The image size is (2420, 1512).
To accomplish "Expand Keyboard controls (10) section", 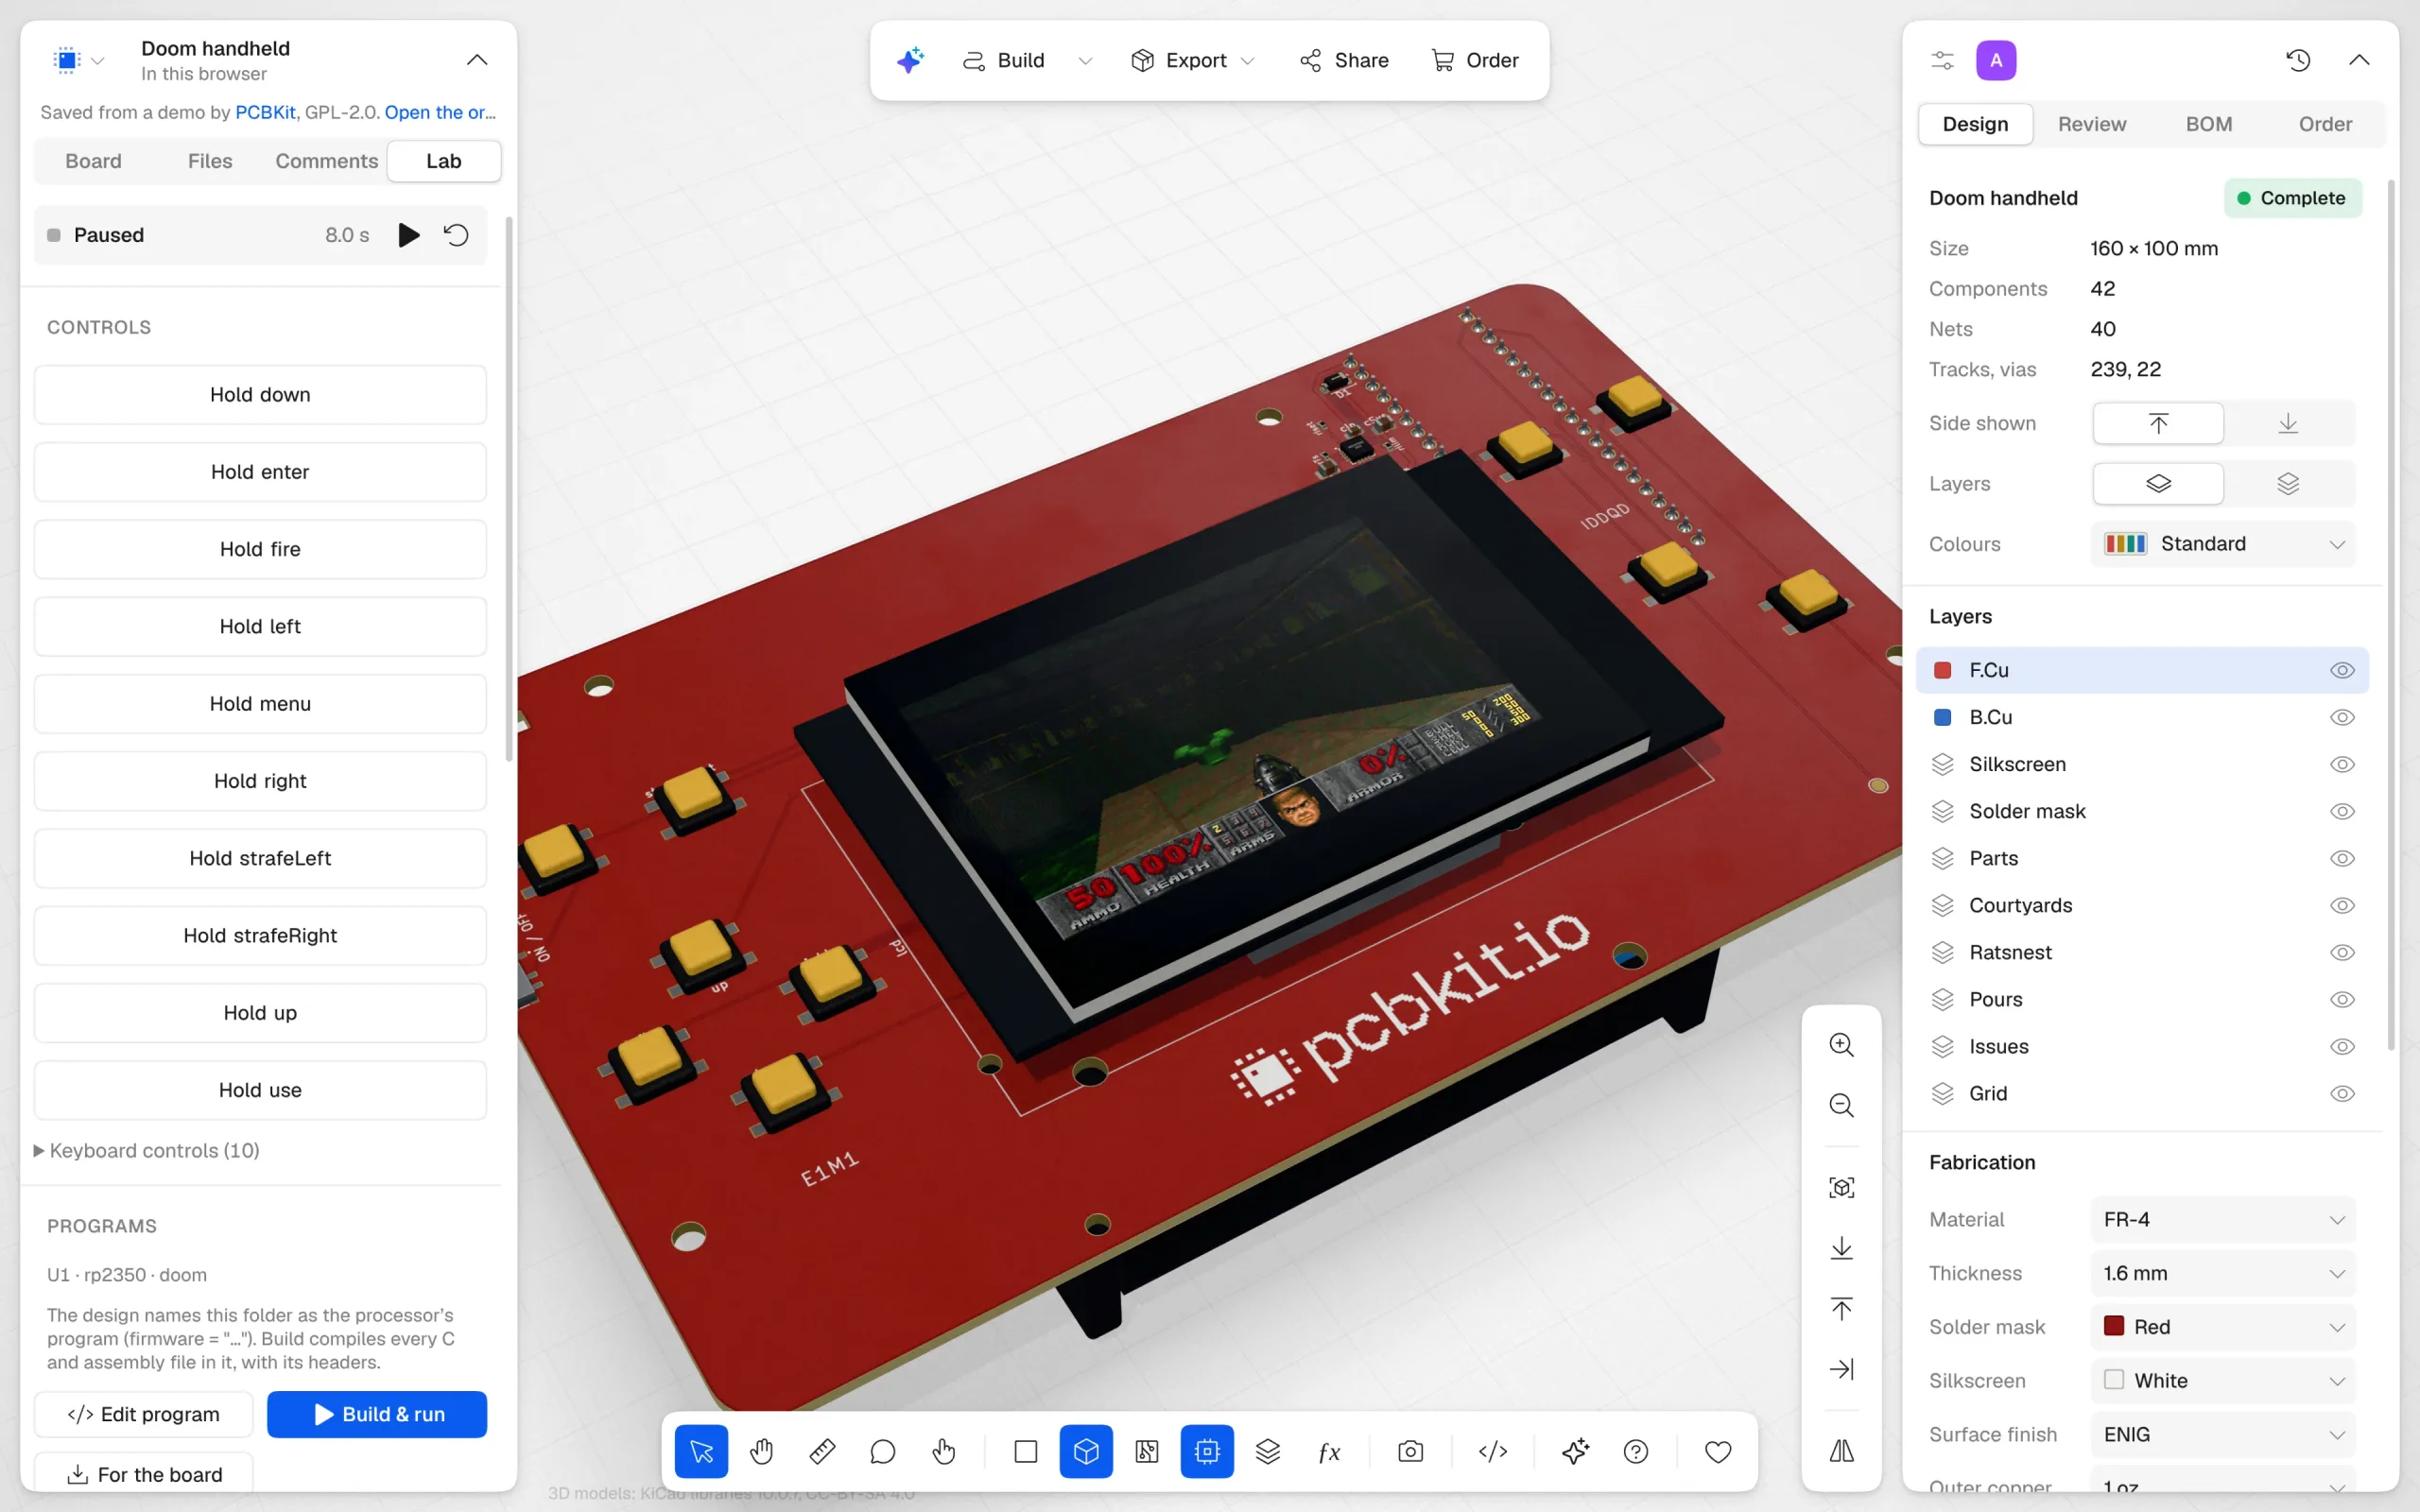I will 147,1150.
